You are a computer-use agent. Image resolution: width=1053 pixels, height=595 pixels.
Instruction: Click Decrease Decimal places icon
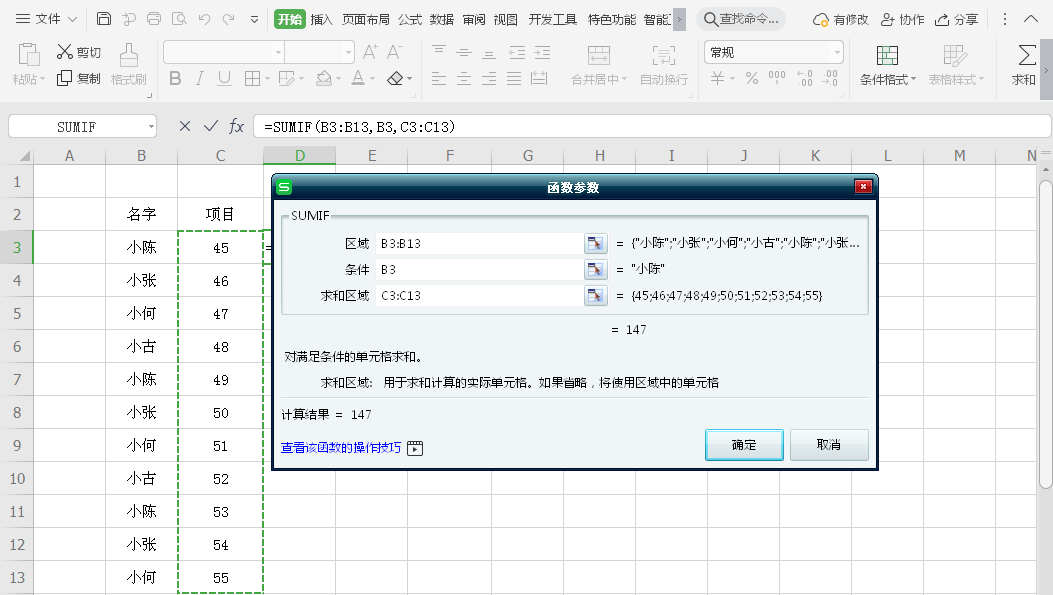click(830, 79)
